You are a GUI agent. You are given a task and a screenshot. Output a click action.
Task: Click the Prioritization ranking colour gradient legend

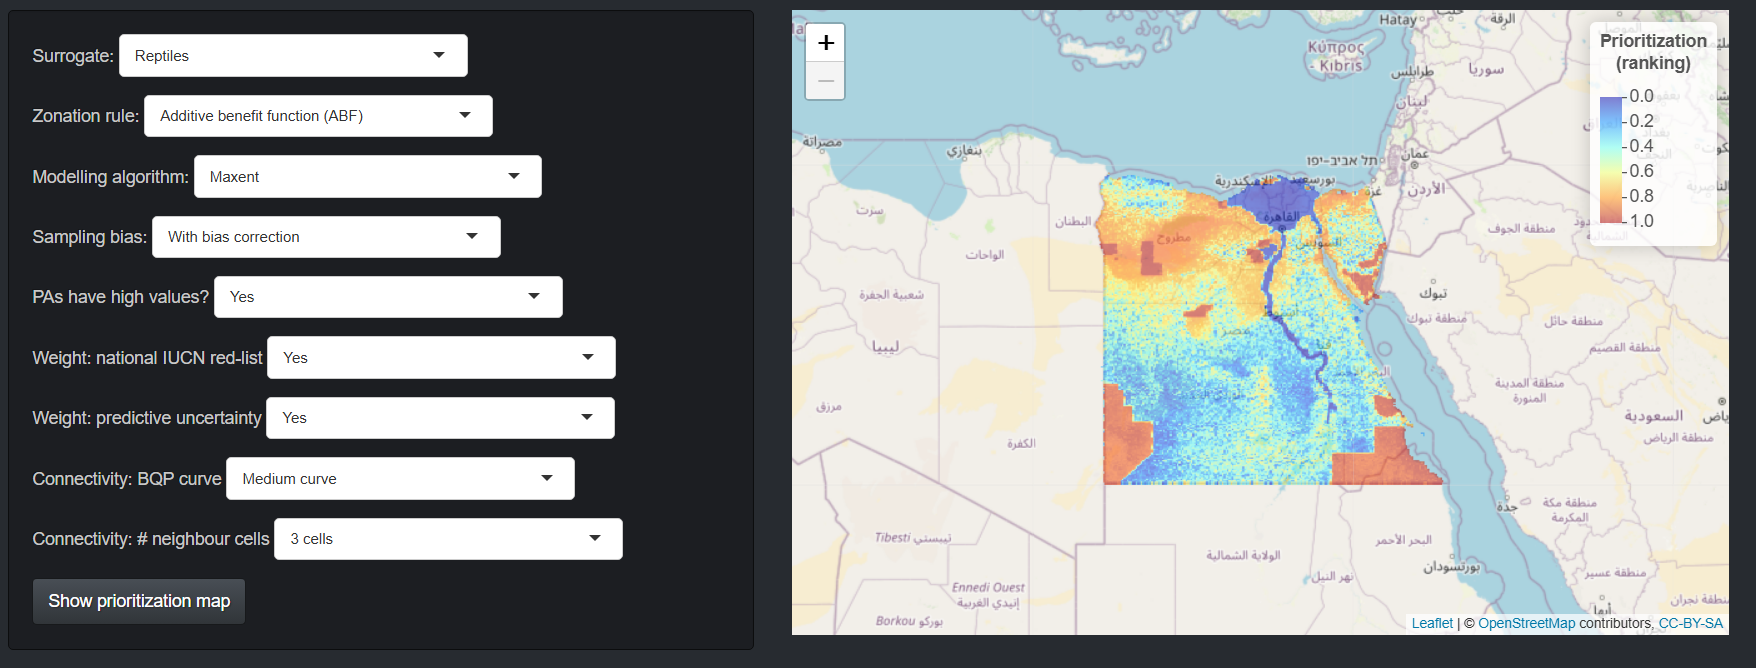click(1611, 159)
